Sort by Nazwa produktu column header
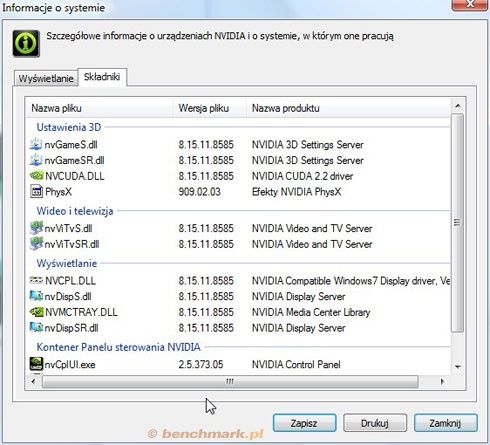490x445 pixels. click(348, 108)
